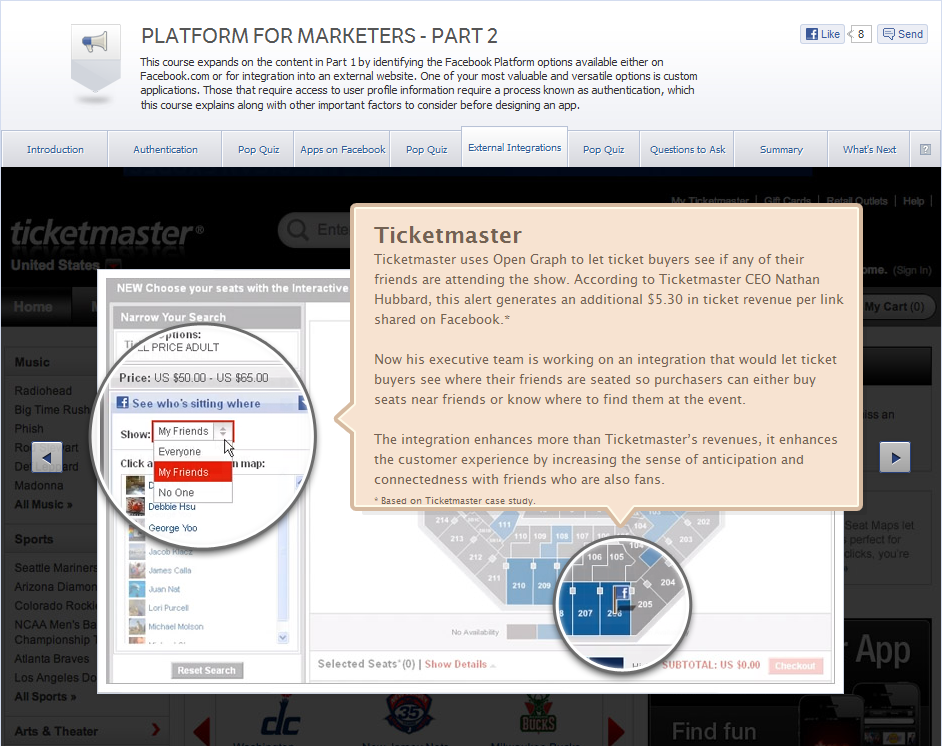Viewport: 942px width, 746px height.
Task: Choose My Friends in the dropdown list
Action: pos(193,472)
